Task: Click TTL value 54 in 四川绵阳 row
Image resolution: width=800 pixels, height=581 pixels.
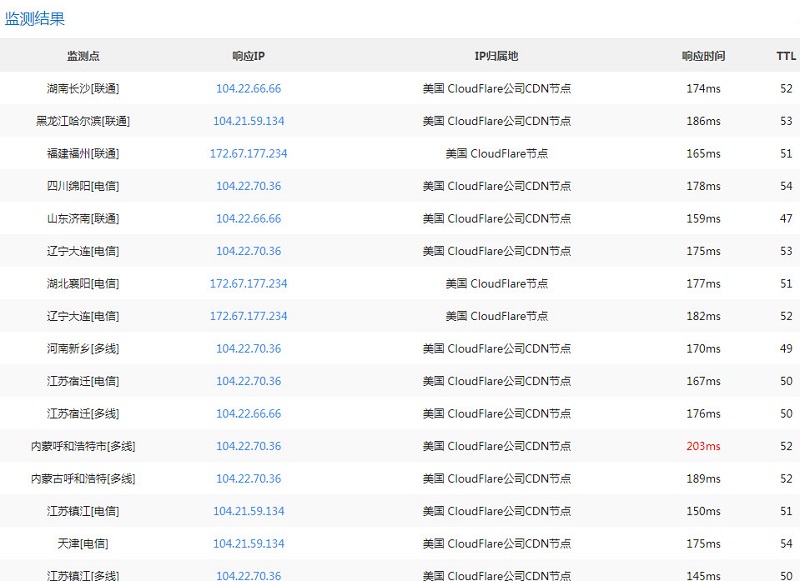Action: [x=786, y=186]
